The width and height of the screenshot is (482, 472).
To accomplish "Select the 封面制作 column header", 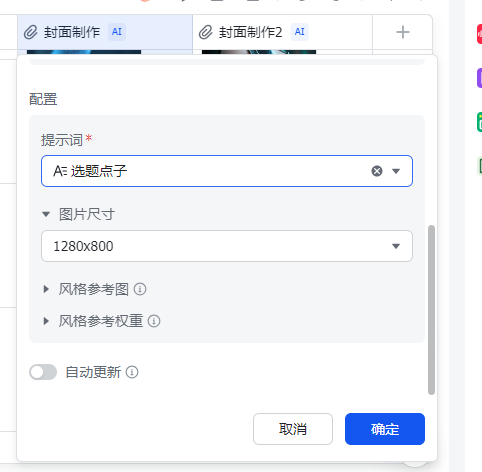I will pyautogui.click(x=105, y=32).
